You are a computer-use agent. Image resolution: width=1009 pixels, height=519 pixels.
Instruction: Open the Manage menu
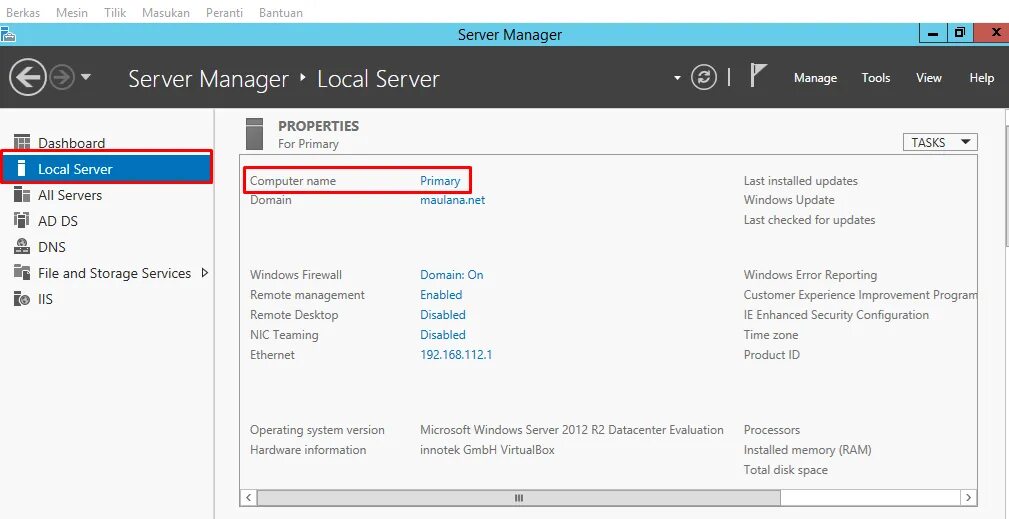815,78
